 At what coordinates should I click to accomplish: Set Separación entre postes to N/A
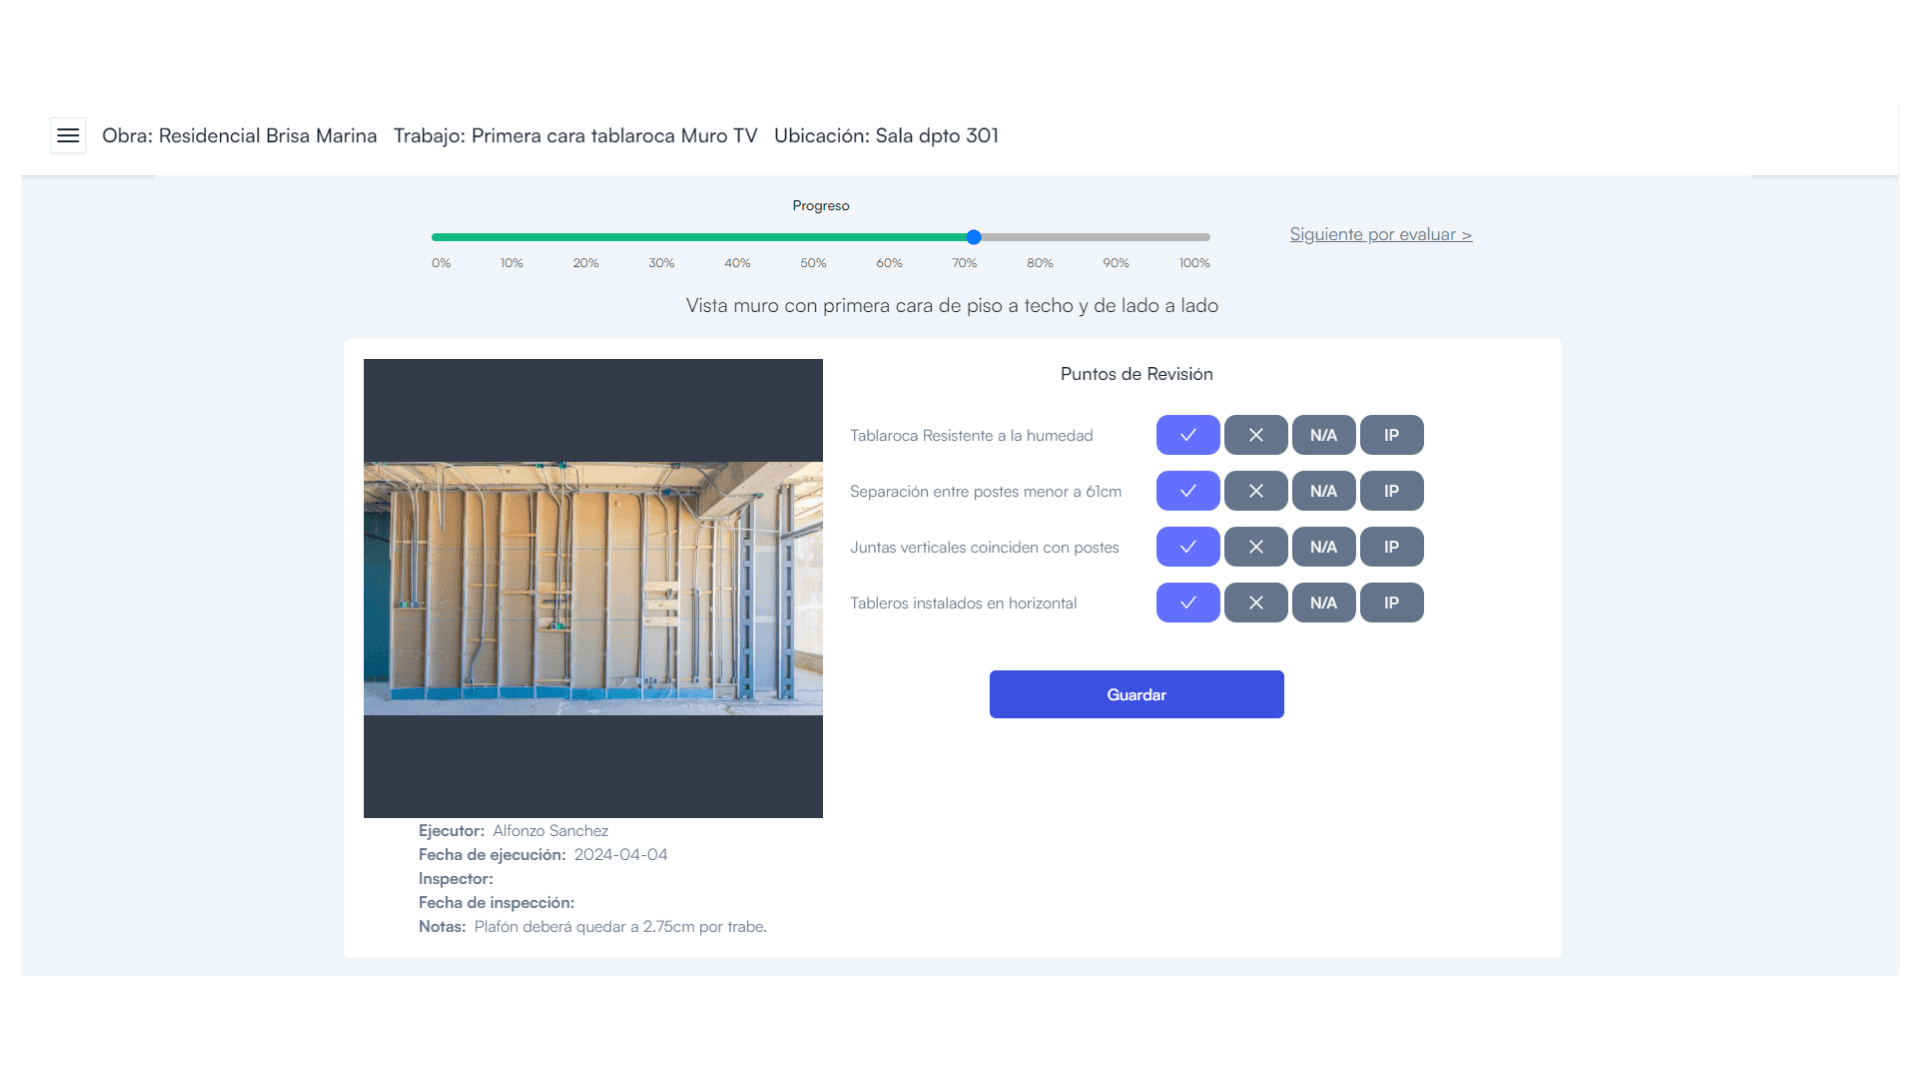point(1323,491)
